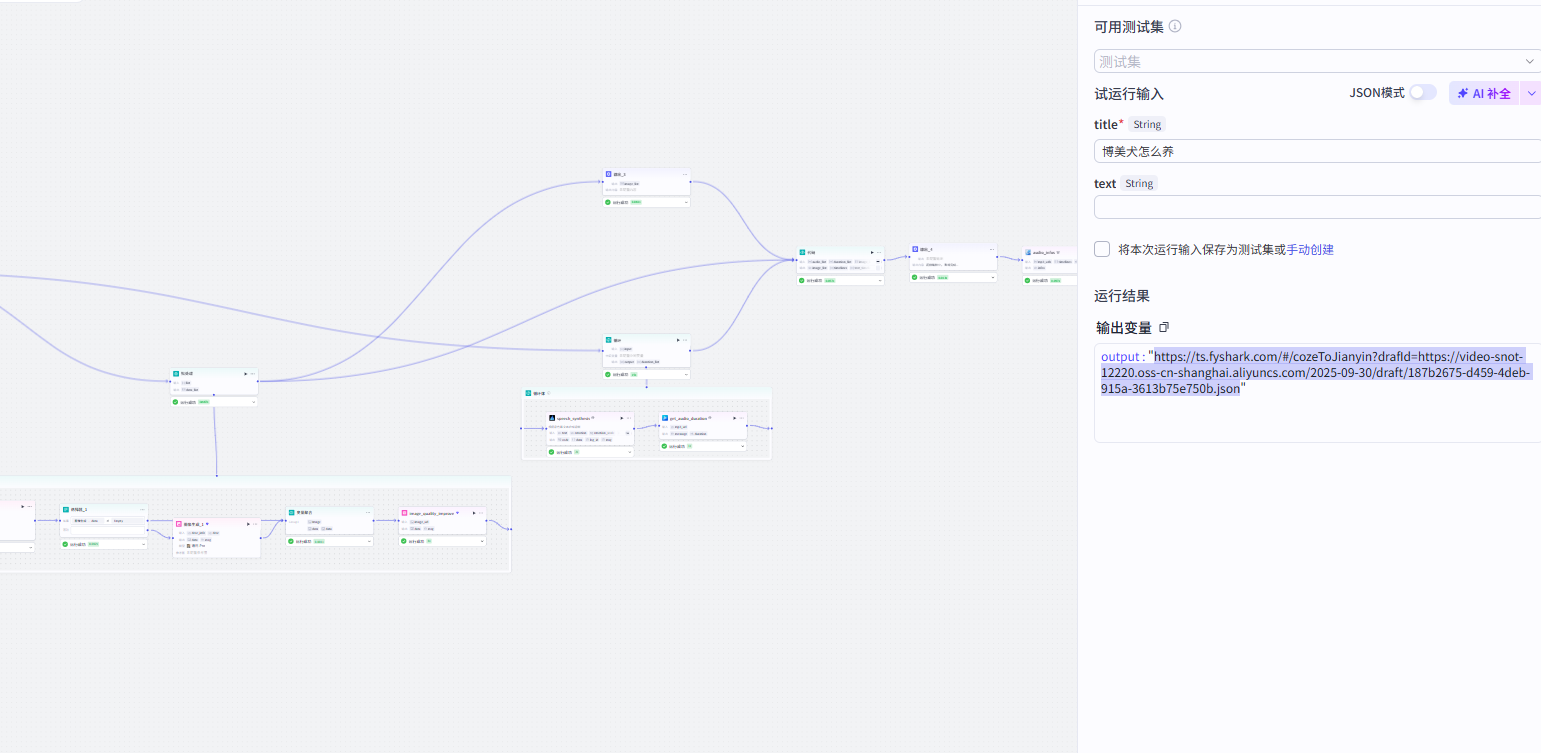Image resolution: width=1541 pixels, height=753 pixels.
Task: Run the get_audio_duration node via play icon
Action: pos(734,418)
